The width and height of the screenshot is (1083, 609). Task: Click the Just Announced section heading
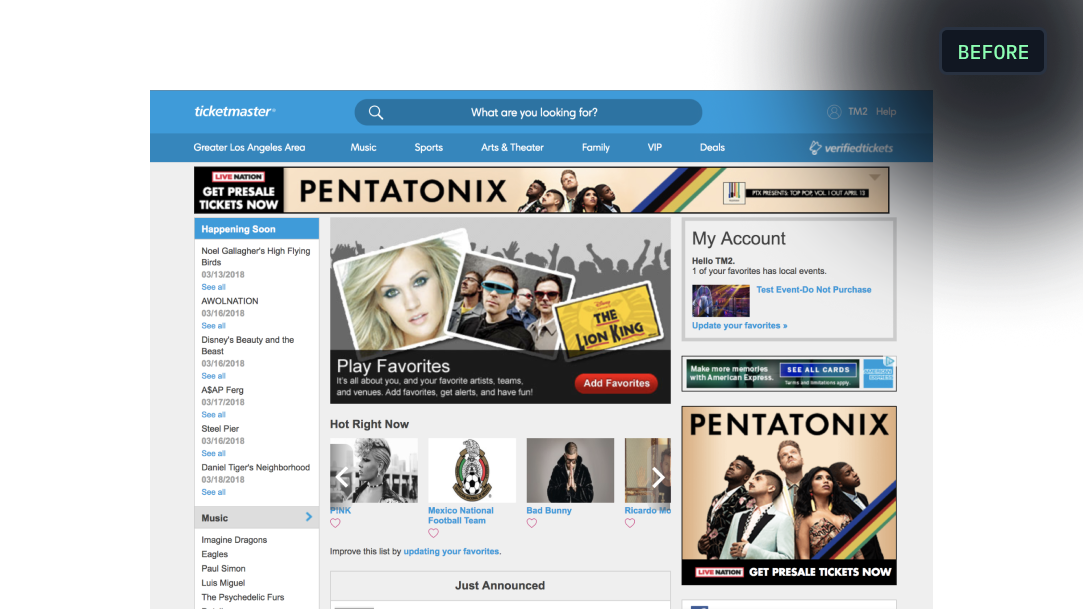click(500, 586)
